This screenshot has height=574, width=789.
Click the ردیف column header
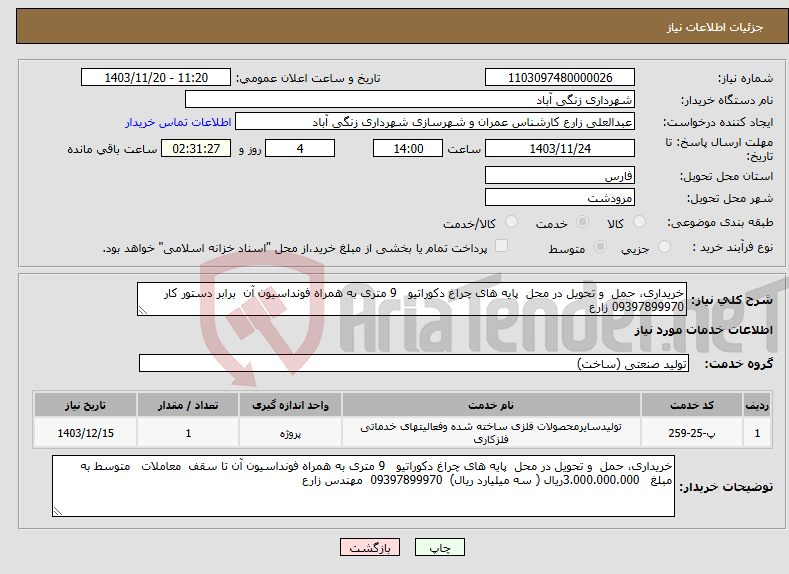[x=757, y=405]
